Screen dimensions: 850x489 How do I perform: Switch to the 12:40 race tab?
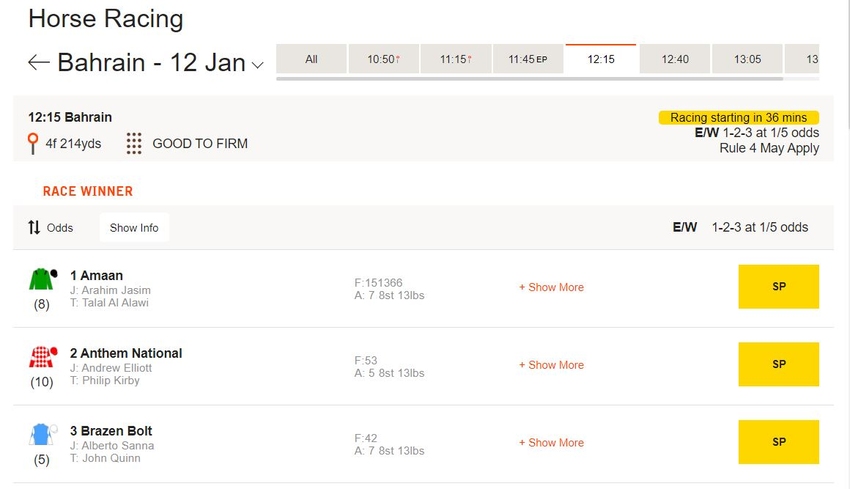675,59
